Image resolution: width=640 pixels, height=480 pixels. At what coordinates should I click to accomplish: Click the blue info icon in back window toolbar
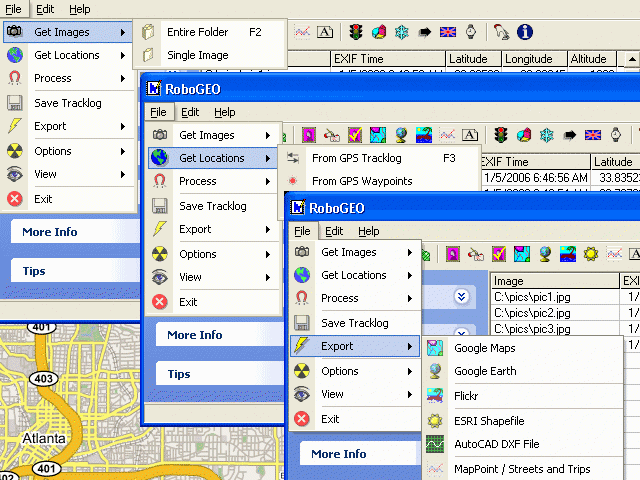(524, 32)
